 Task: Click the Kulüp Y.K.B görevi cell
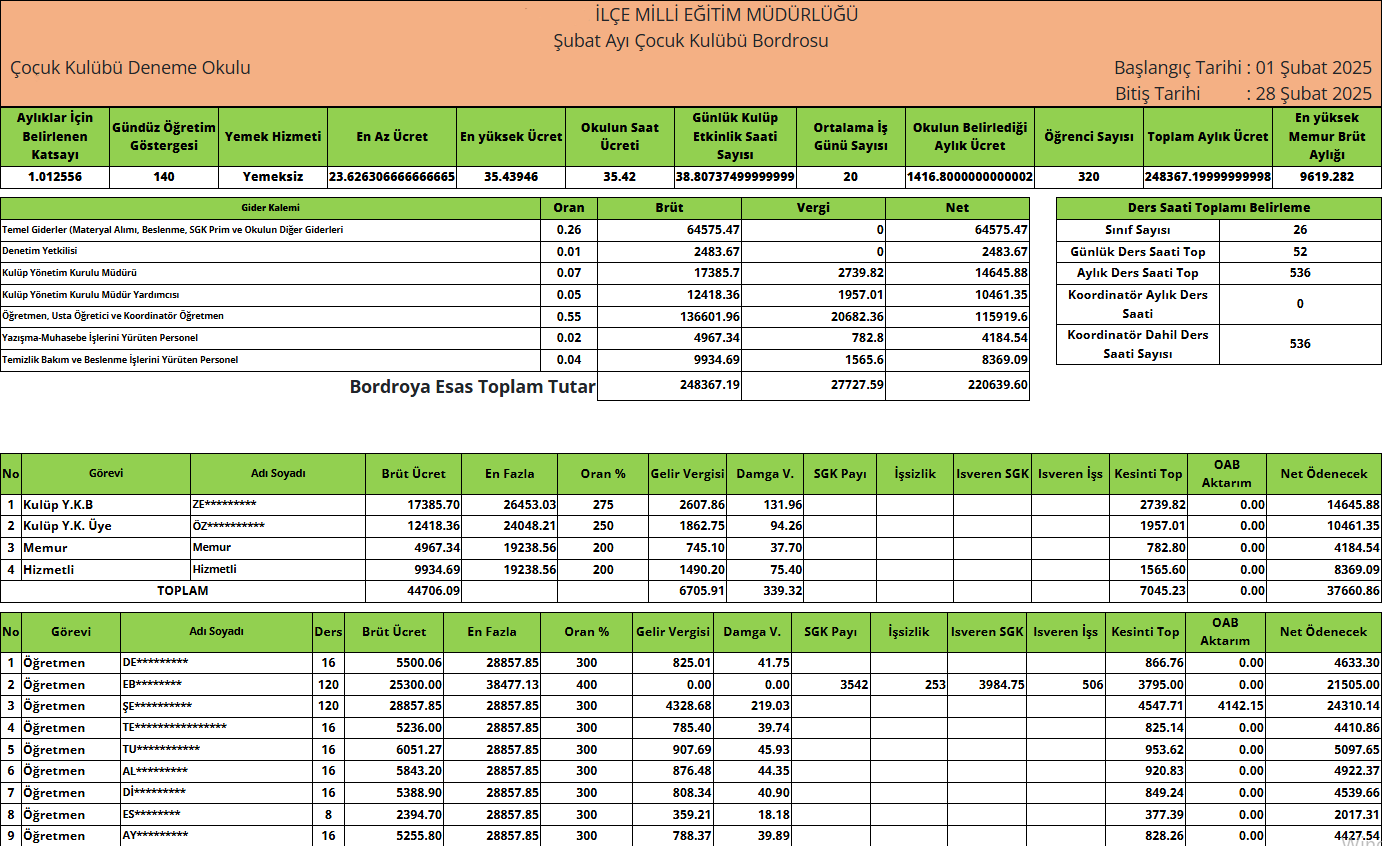106,505
